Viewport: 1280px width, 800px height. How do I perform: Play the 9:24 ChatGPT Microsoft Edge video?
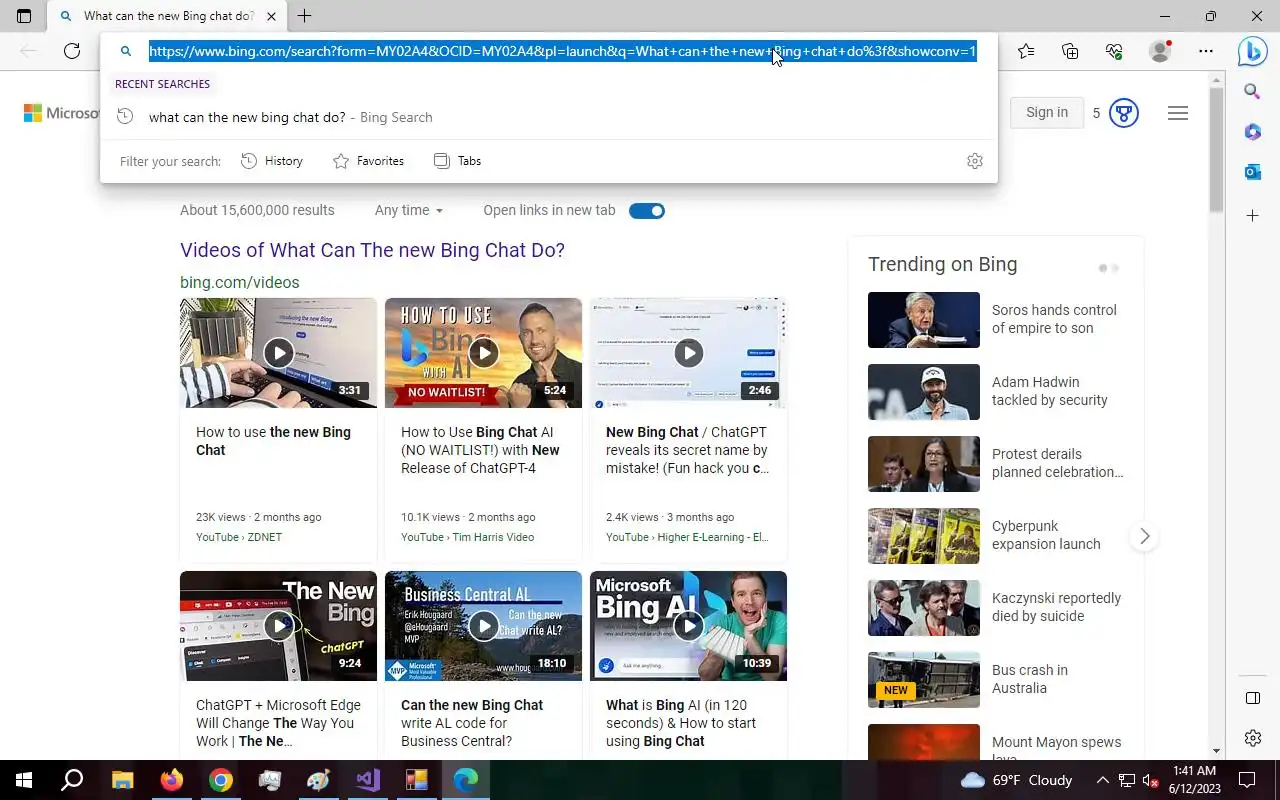(278, 626)
